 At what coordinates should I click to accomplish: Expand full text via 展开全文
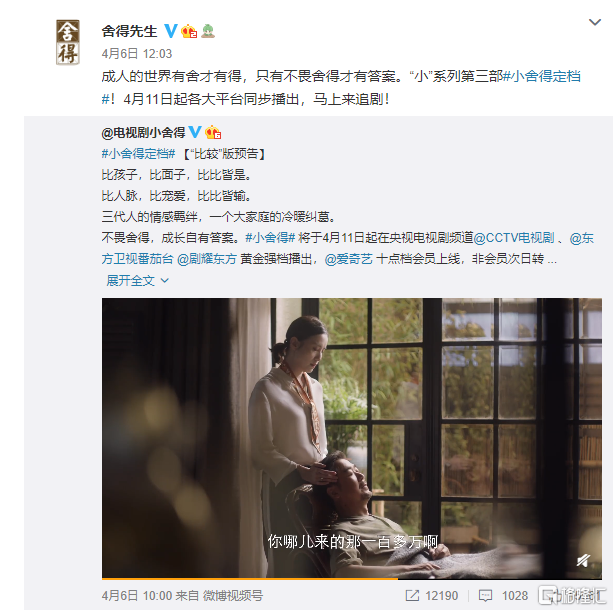[x=131, y=280]
